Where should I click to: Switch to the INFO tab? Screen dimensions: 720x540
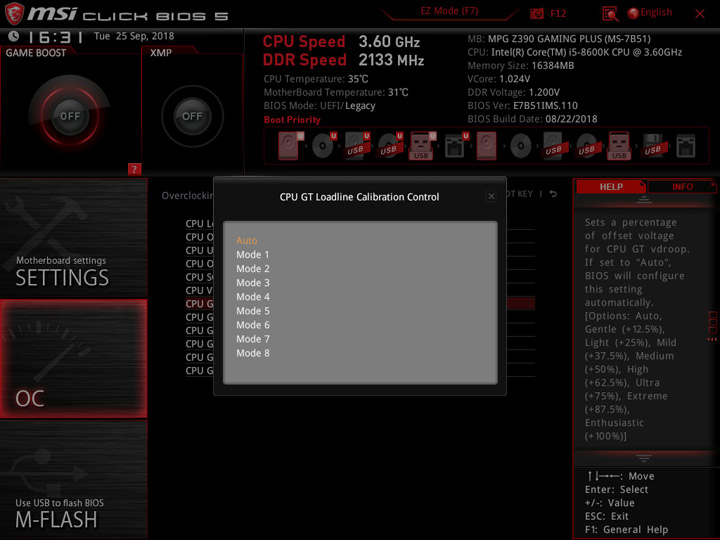coord(682,186)
